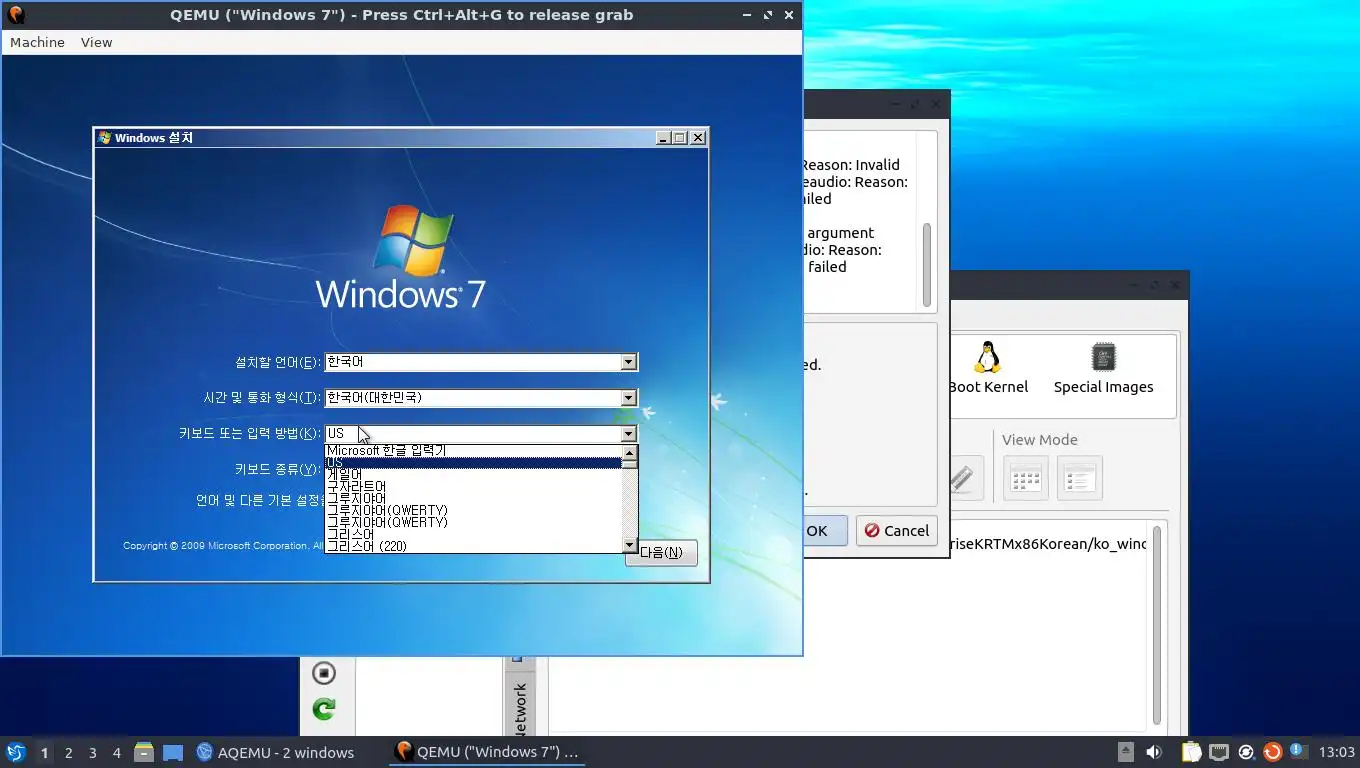1360x768 pixels.
Task: Click OK in the AQEMU error dialog
Action: [824, 531]
